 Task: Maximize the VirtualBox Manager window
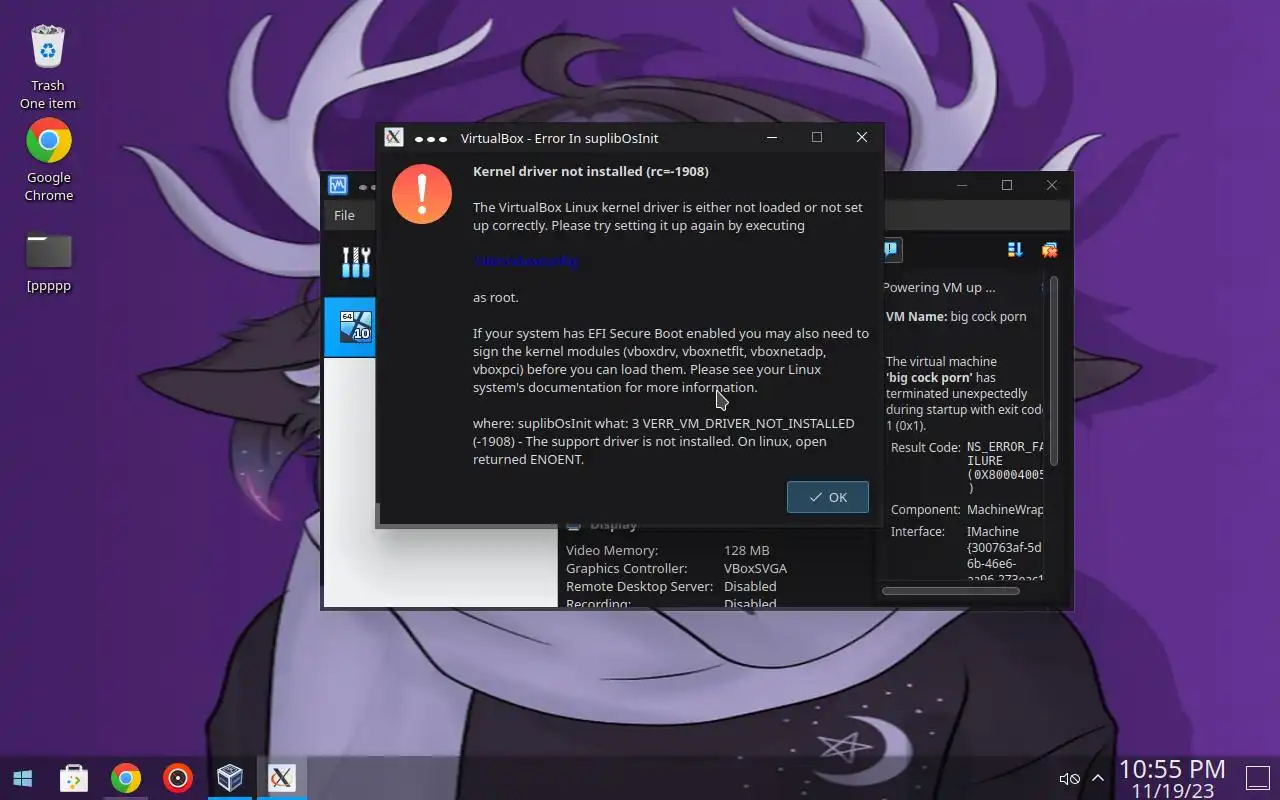point(1007,185)
